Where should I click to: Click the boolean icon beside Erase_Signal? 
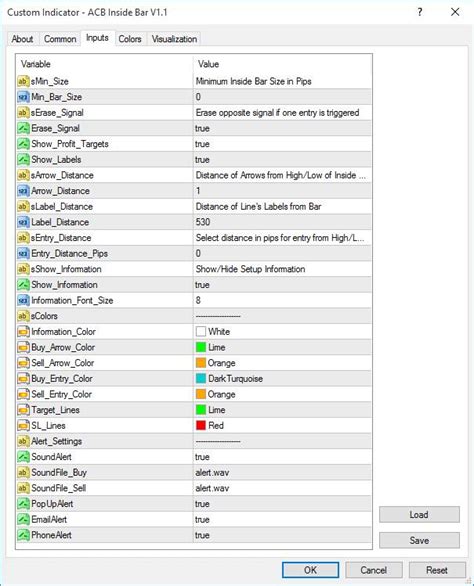tap(23, 128)
